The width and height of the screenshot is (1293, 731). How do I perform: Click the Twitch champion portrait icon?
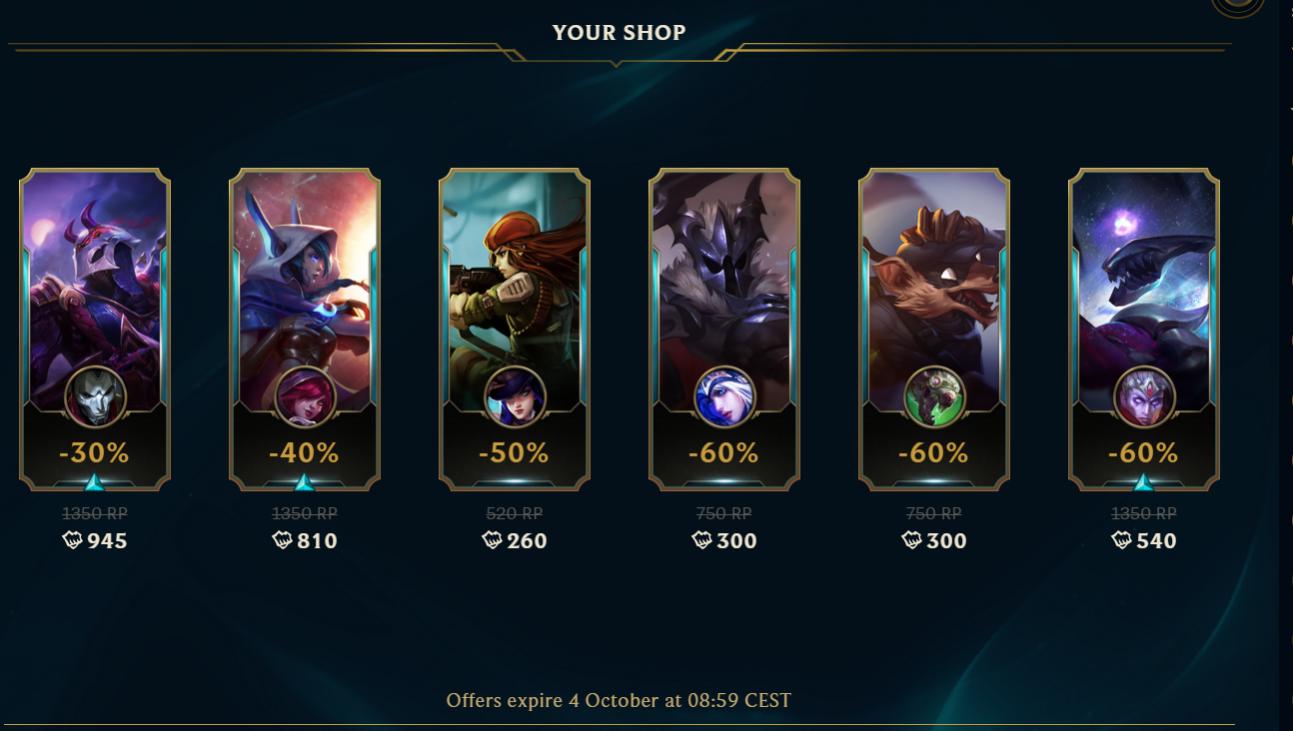[935, 397]
